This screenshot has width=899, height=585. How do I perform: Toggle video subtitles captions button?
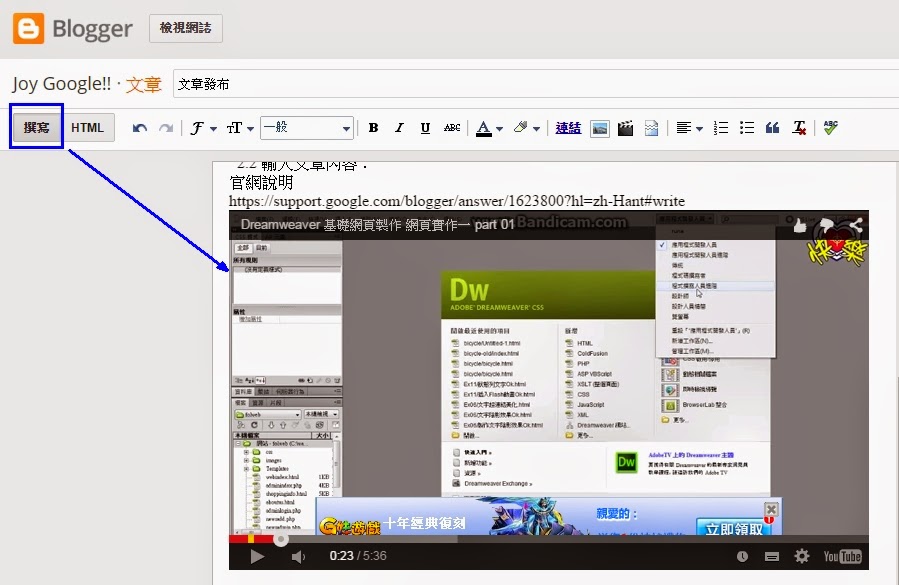pyautogui.click(x=772, y=556)
